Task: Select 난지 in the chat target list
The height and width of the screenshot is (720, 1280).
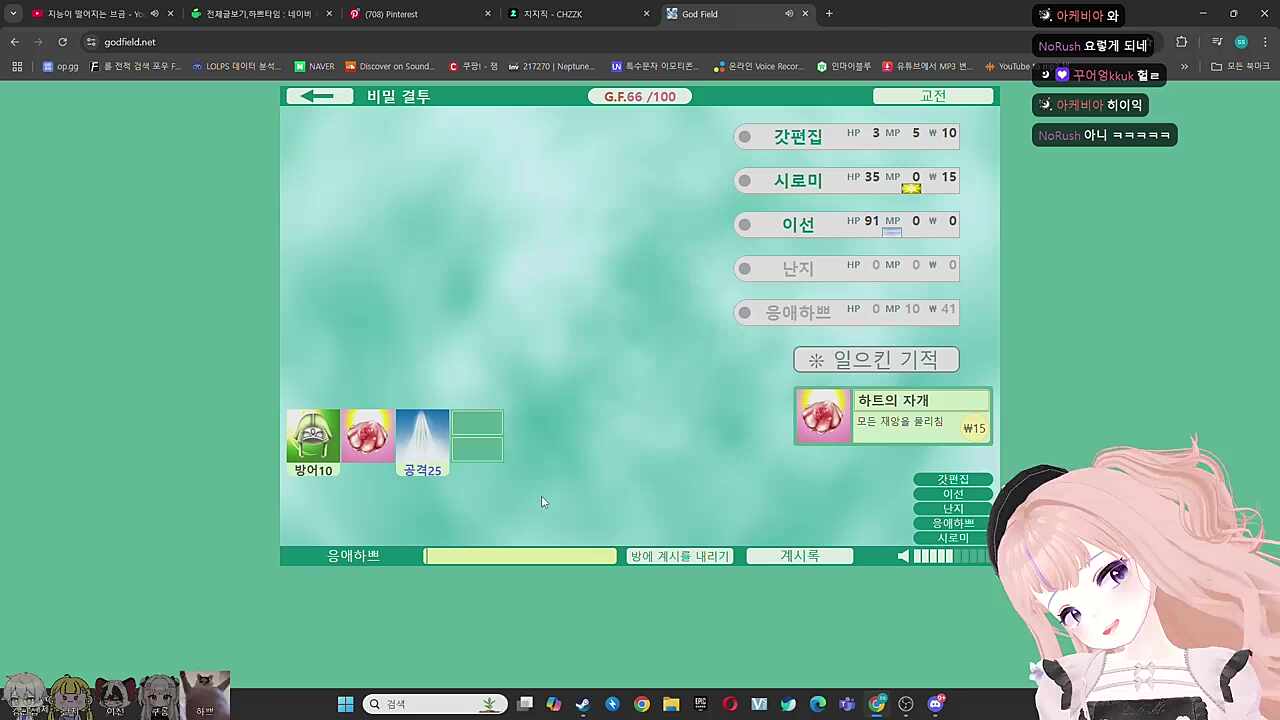Action: tap(953, 508)
